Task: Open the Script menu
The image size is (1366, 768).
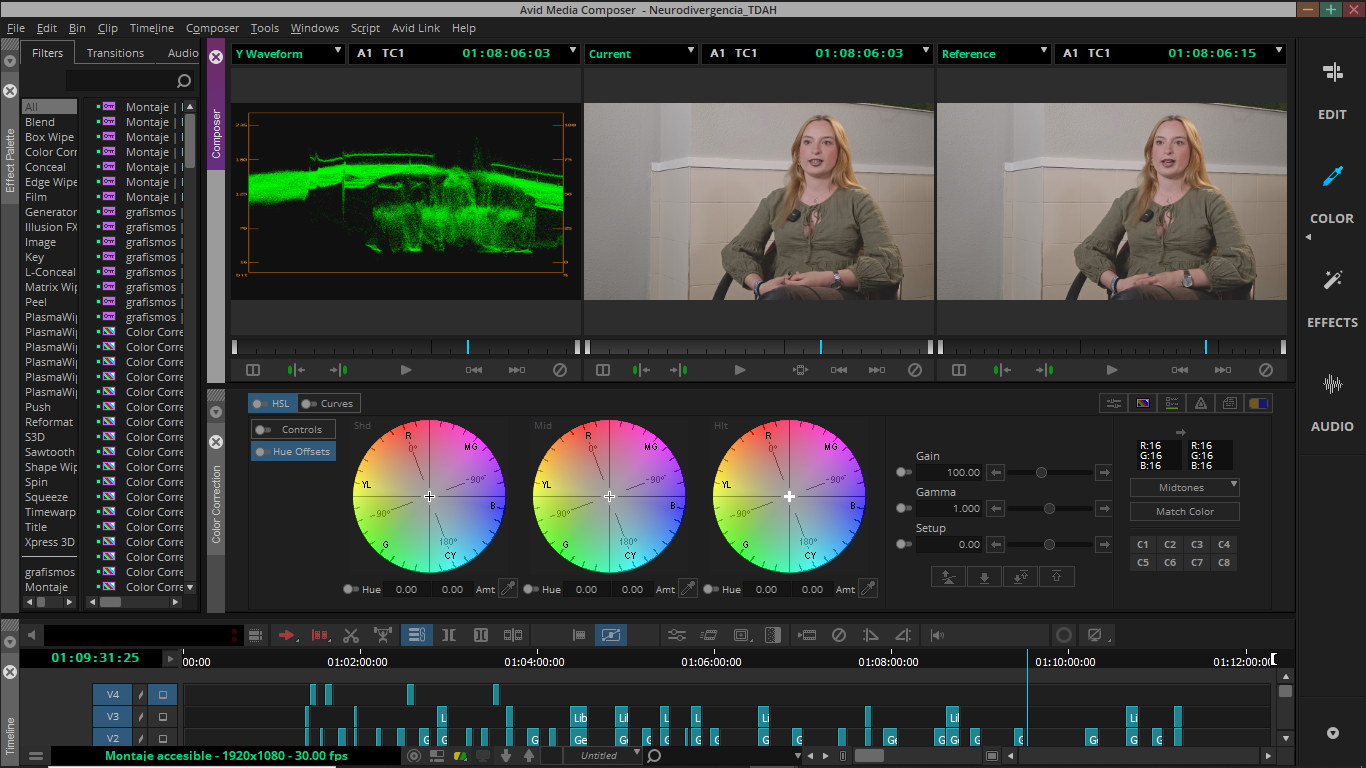Action: tap(365, 28)
